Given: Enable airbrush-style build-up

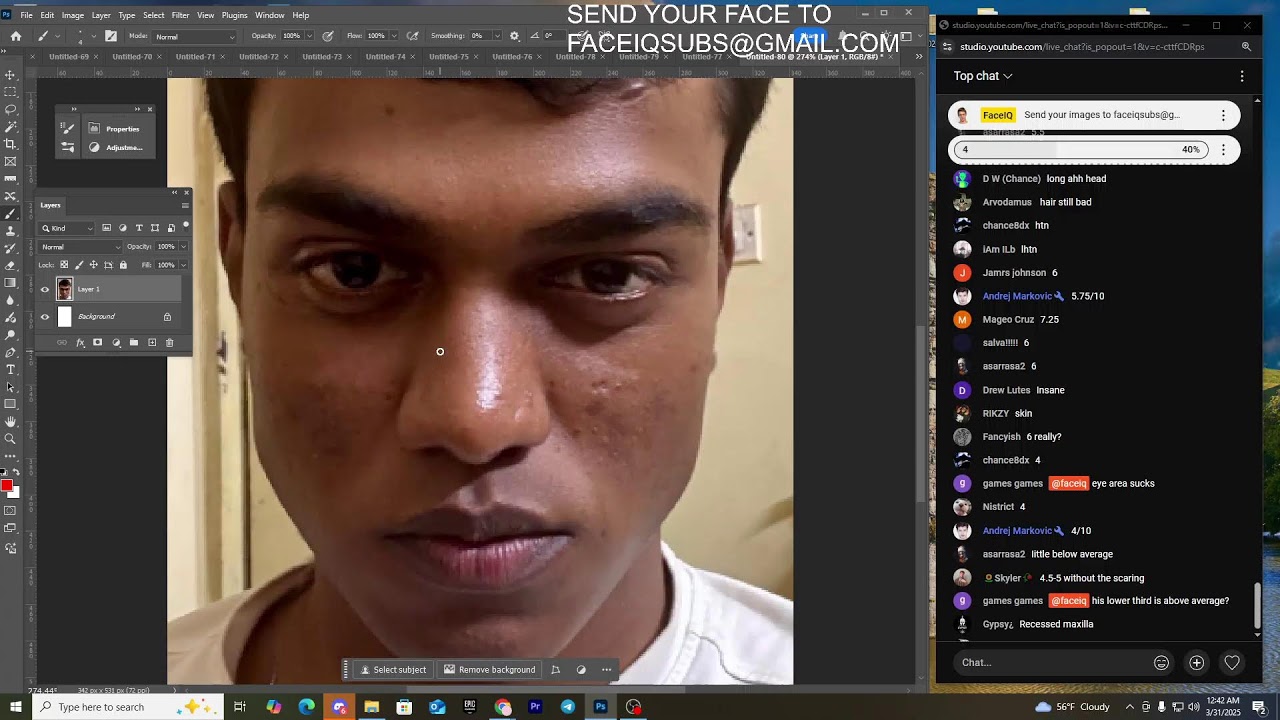Looking at the screenshot, I should [413, 36].
